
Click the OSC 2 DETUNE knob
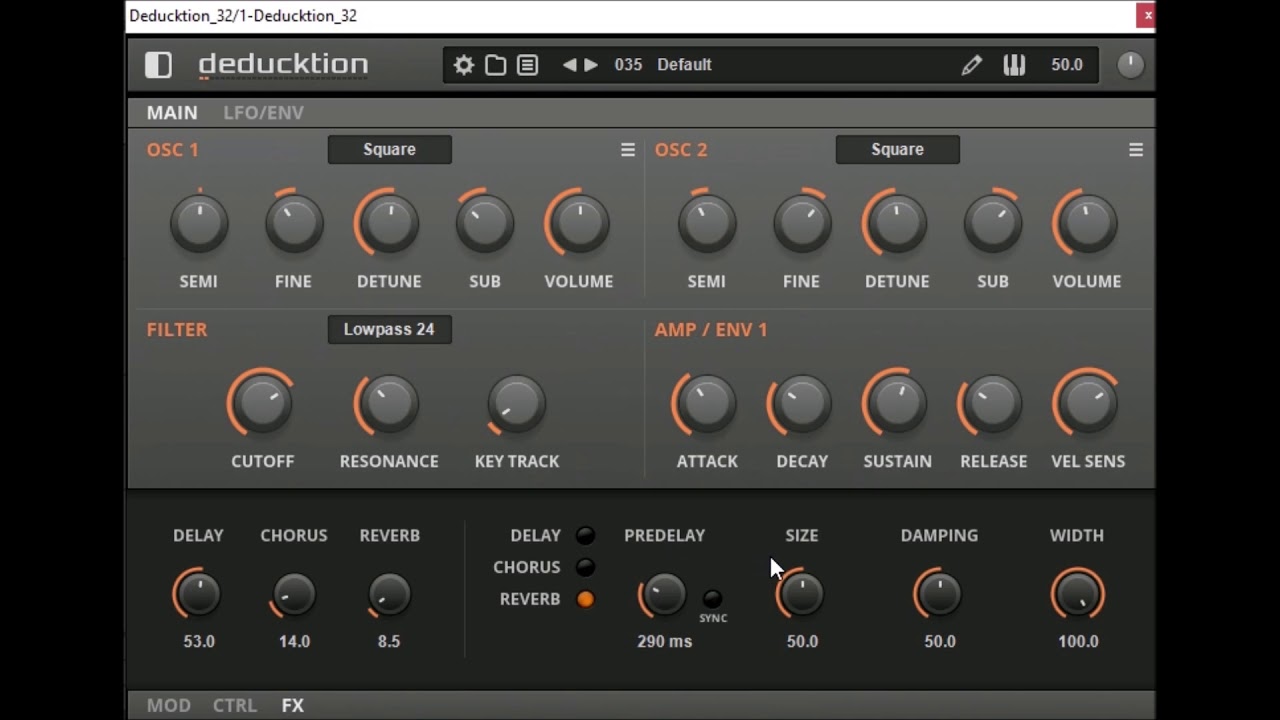click(x=896, y=223)
